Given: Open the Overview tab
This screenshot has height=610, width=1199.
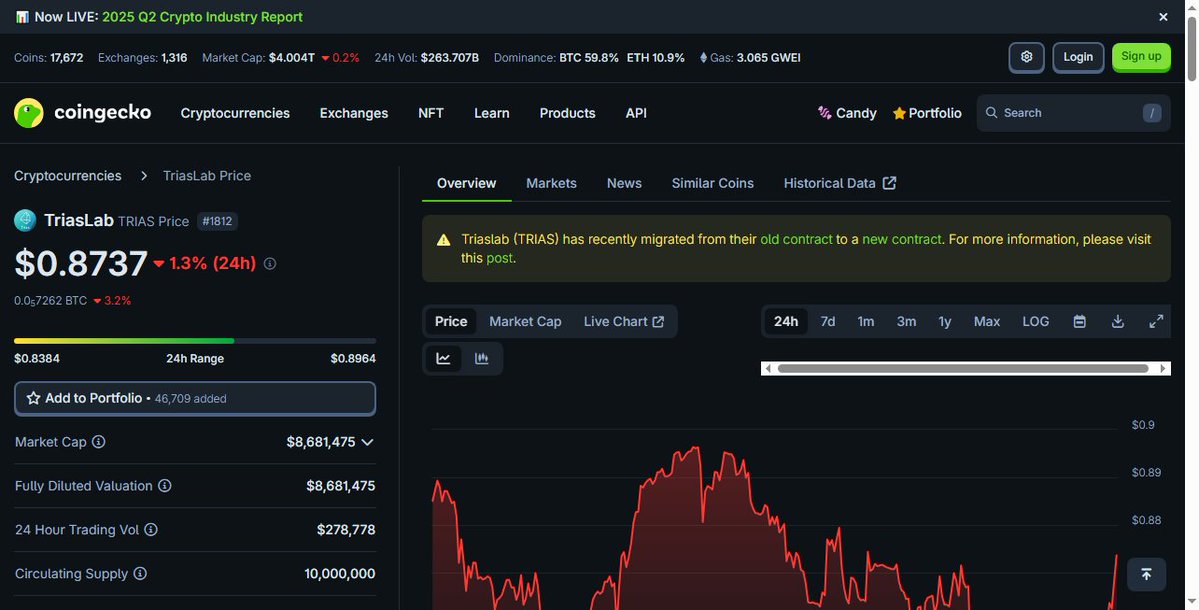Looking at the screenshot, I should click(466, 183).
